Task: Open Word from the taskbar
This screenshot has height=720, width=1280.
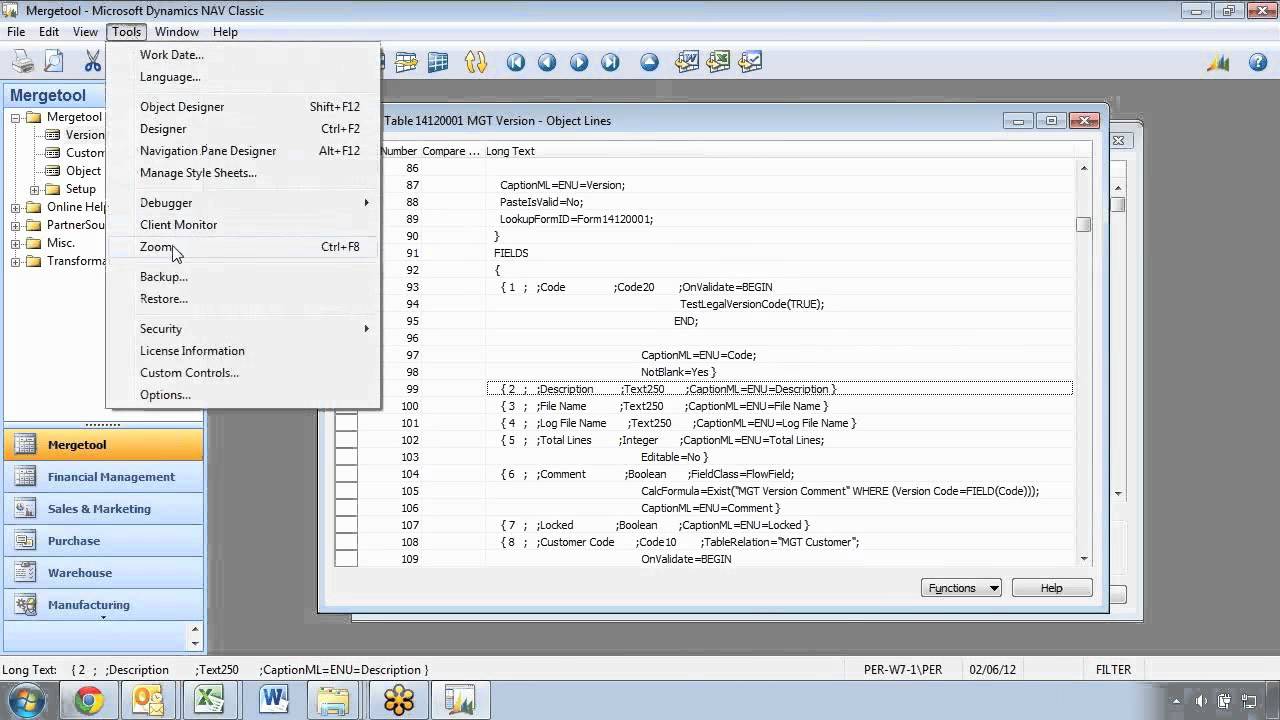Action: (x=274, y=700)
